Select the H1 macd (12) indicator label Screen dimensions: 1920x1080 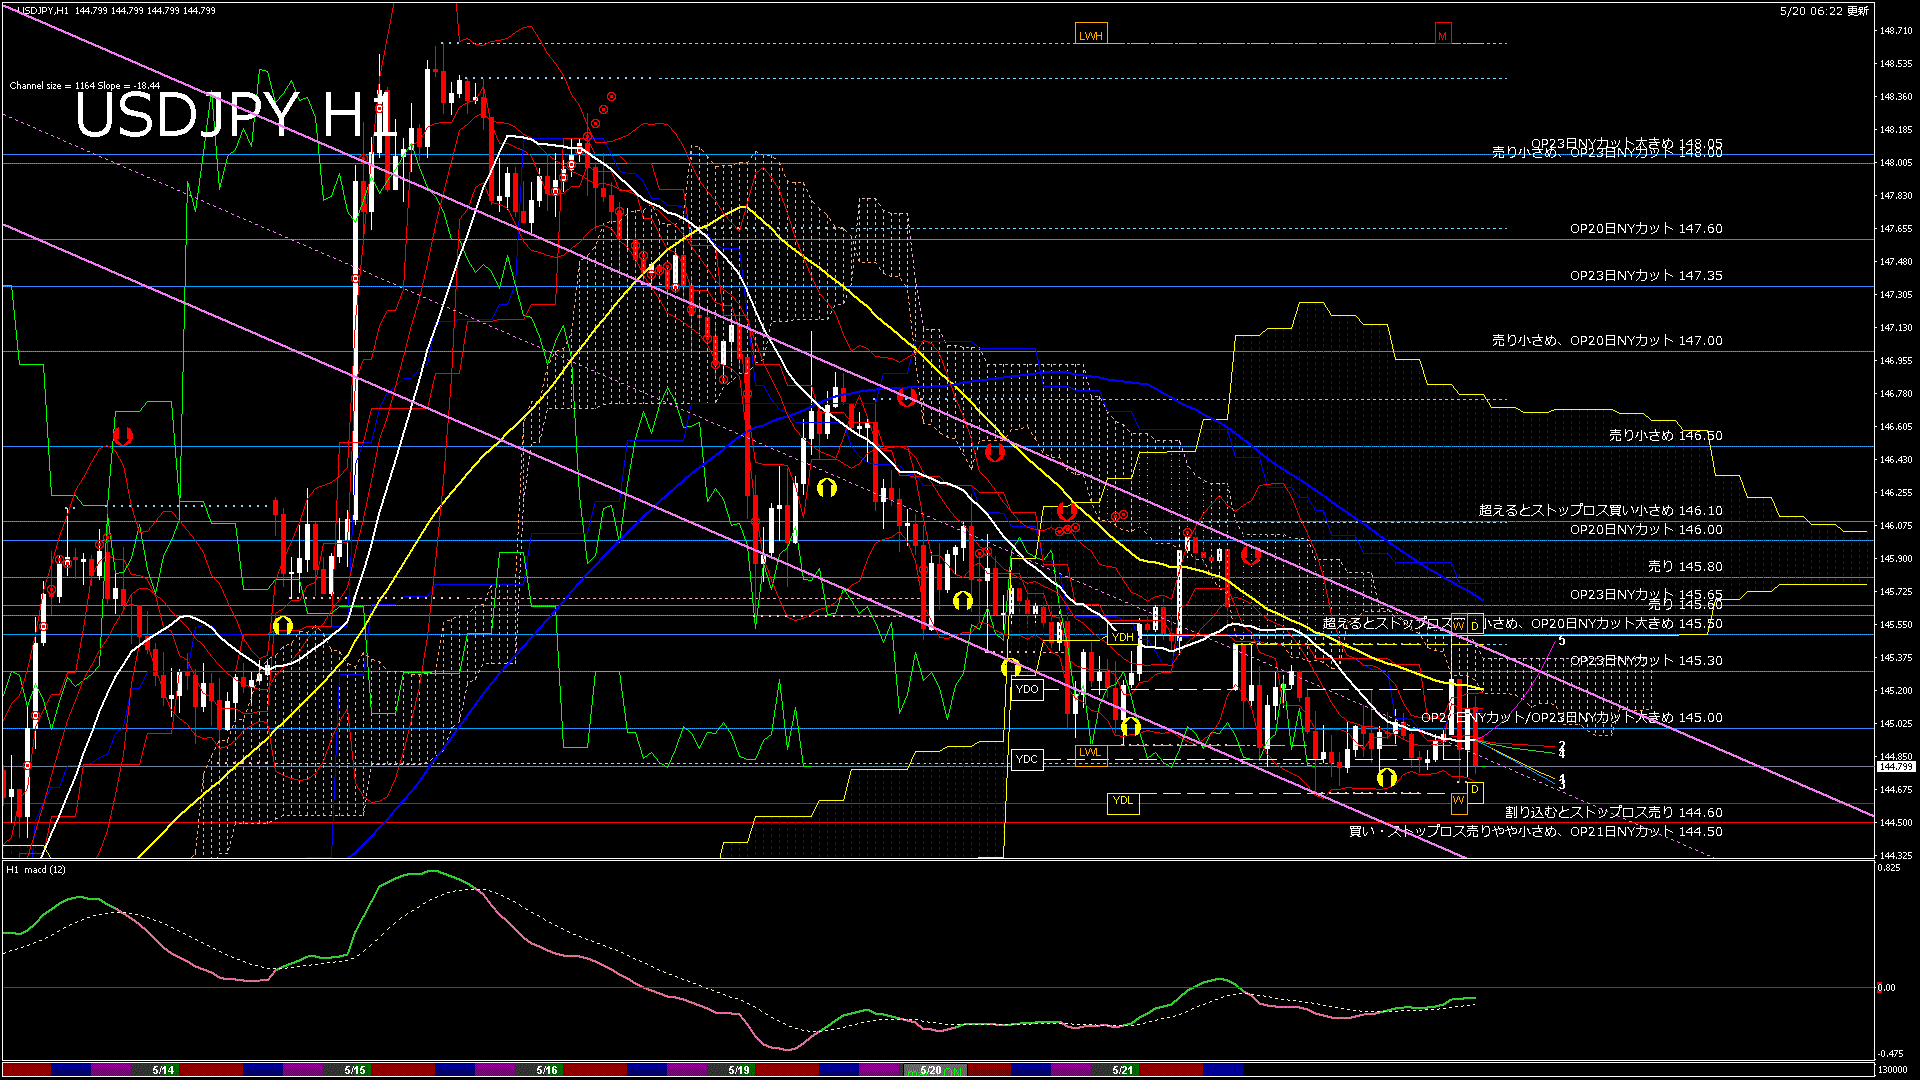[x=37, y=869]
